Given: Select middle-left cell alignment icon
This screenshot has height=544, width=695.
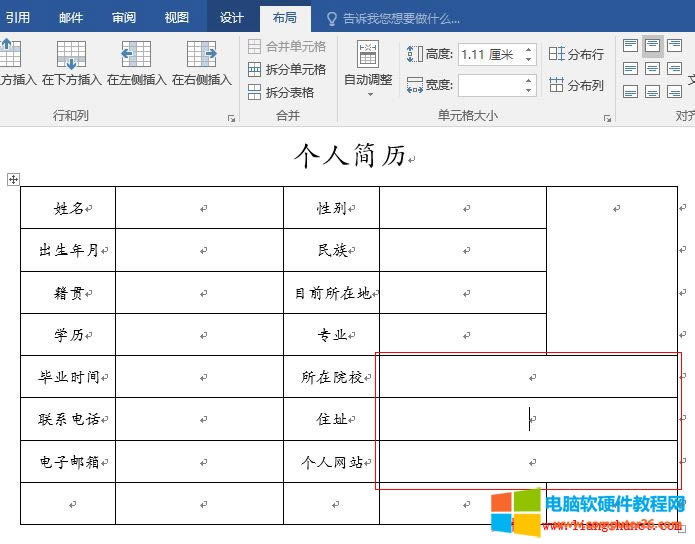Looking at the screenshot, I should click(x=630, y=69).
